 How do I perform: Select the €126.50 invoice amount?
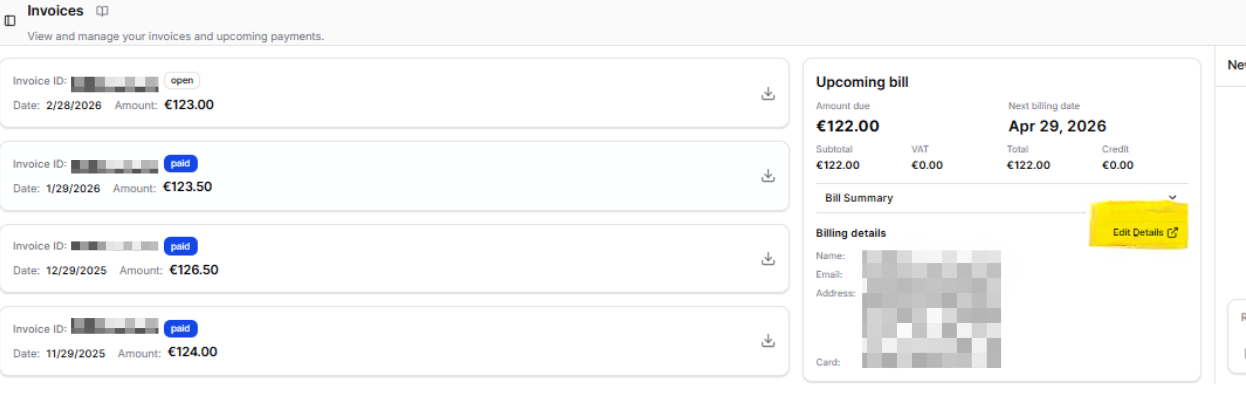(193, 270)
